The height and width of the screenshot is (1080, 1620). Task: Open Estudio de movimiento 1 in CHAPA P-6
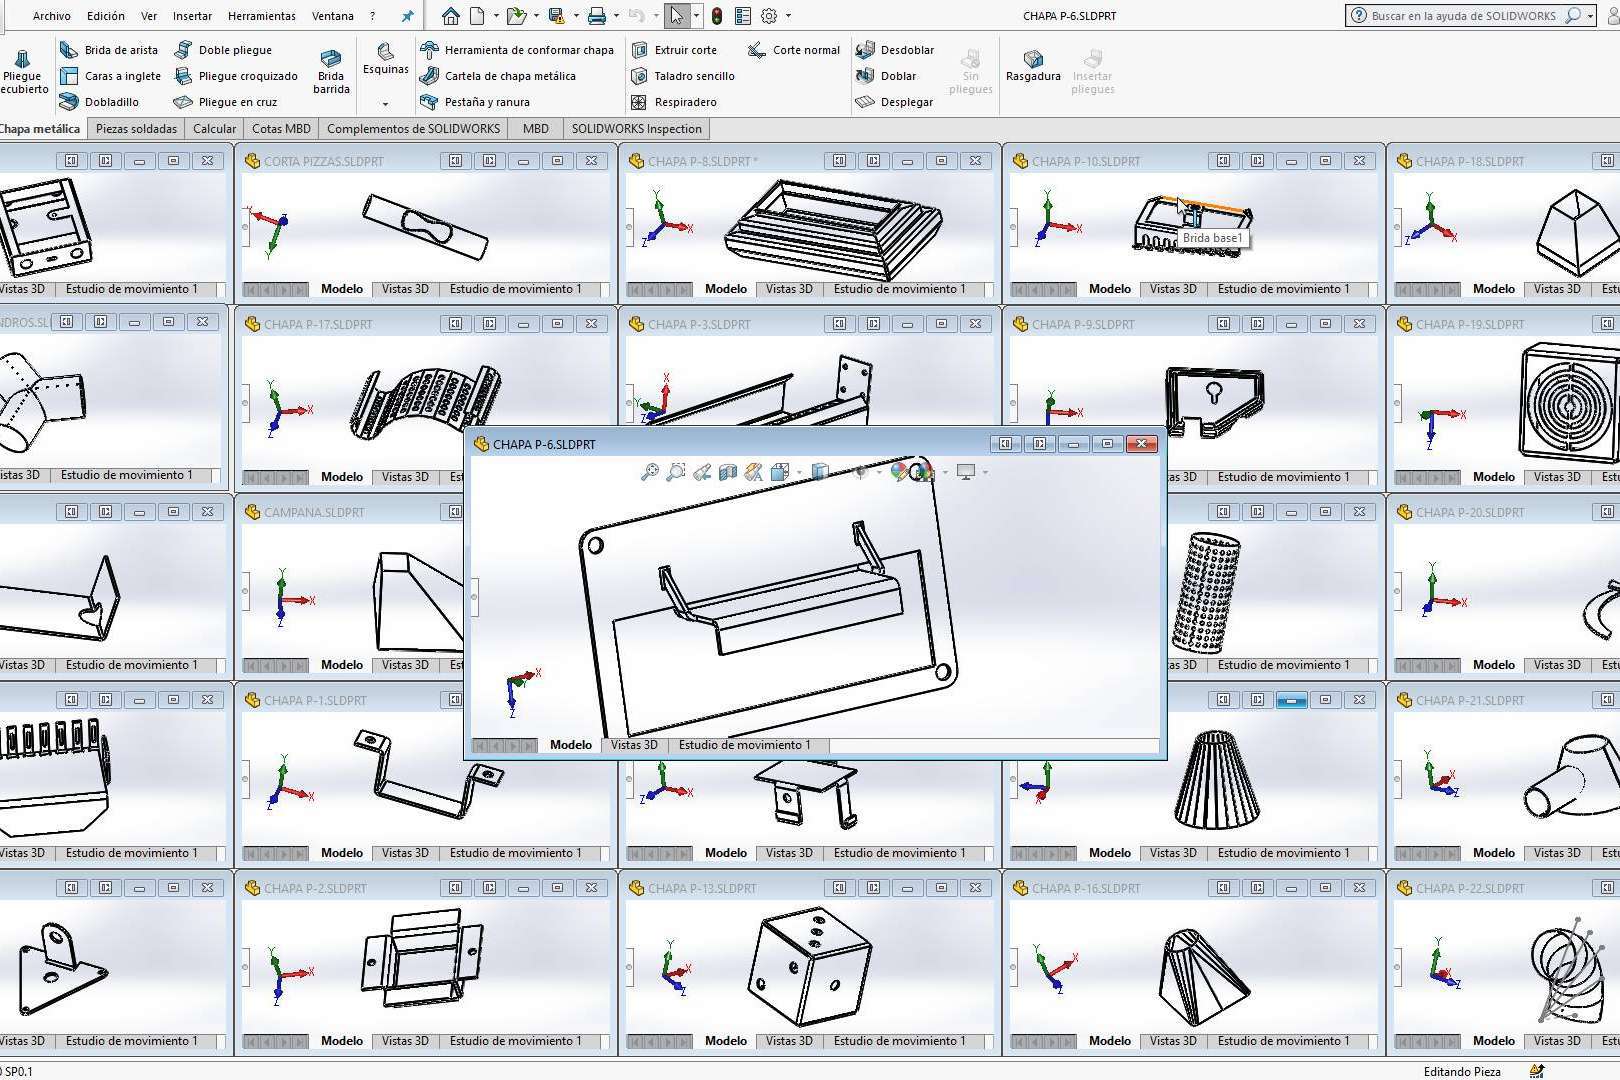click(x=744, y=745)
